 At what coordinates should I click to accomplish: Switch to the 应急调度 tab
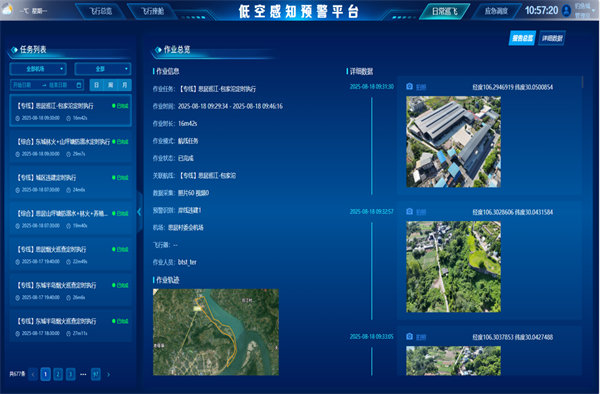496,11
